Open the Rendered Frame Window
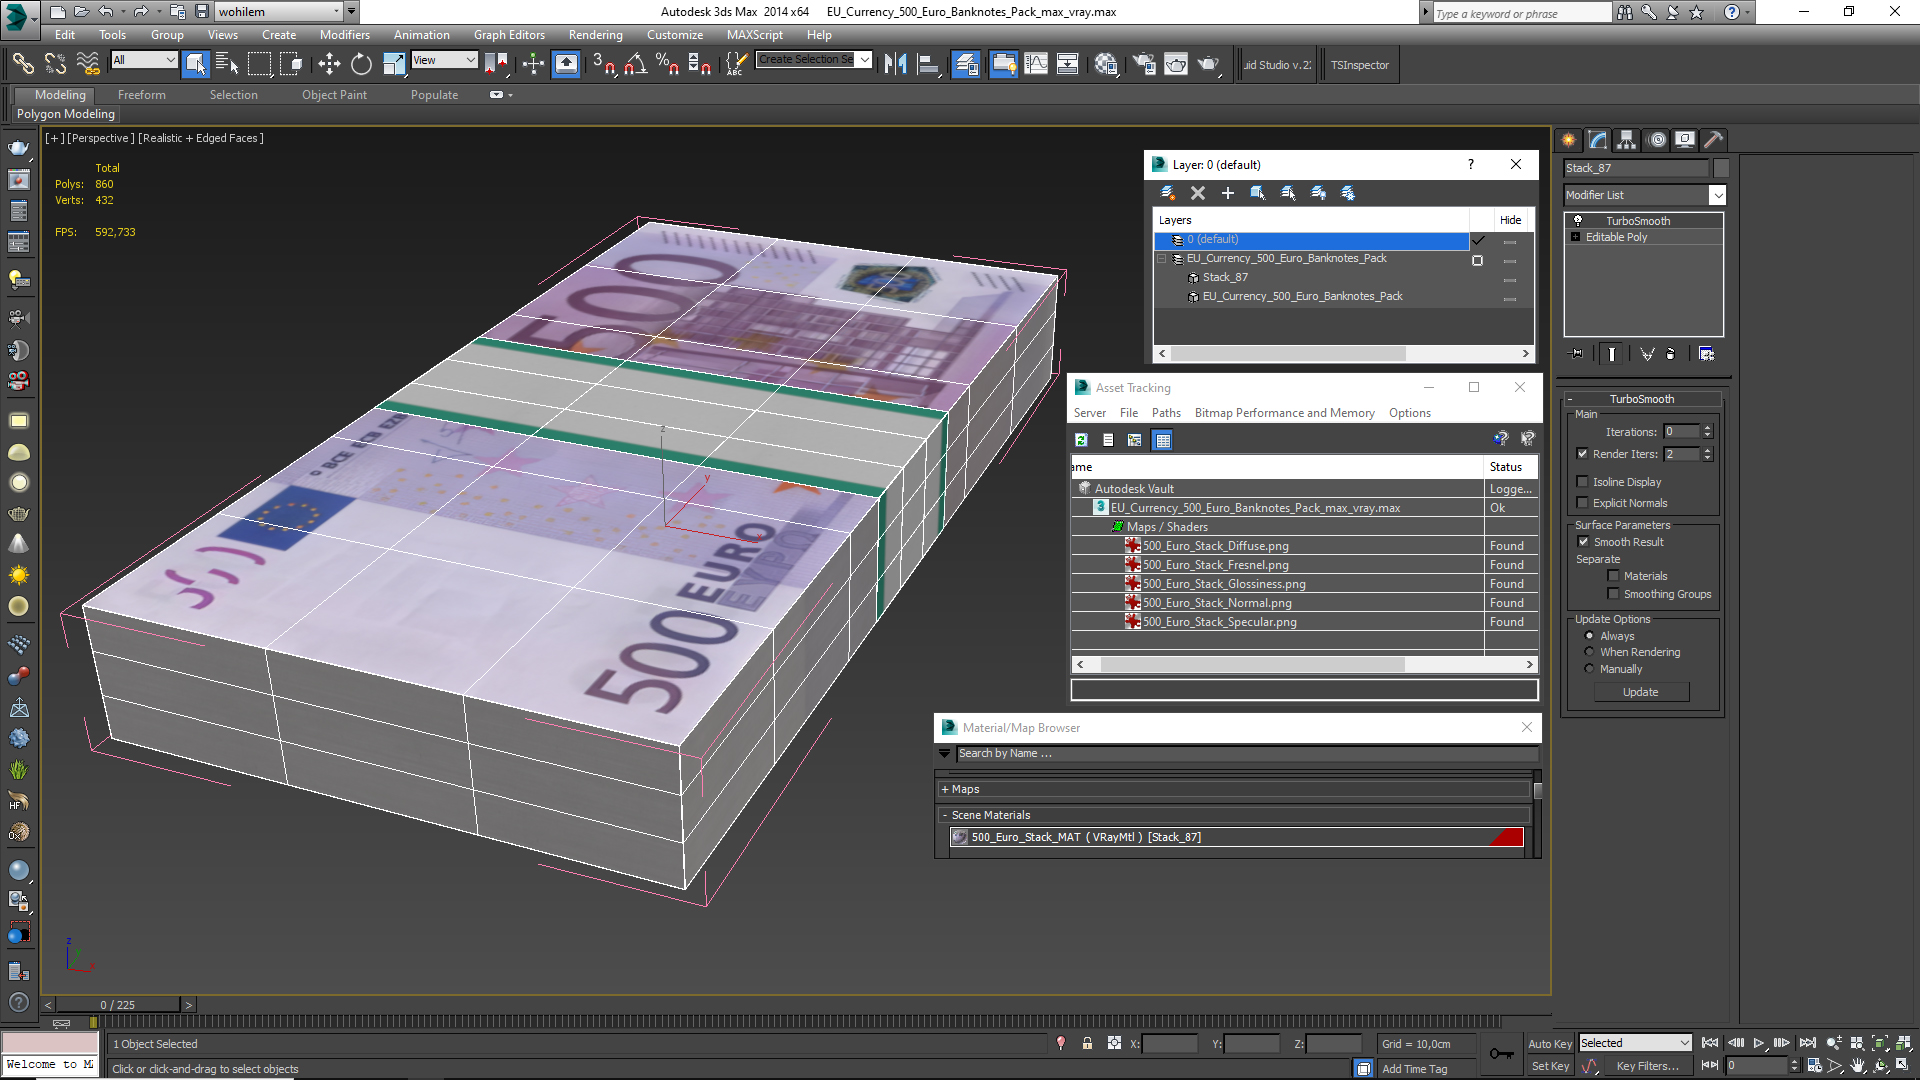Image resolution: width=1920 pixels, height=1080 pixels. pos(1176,65)
